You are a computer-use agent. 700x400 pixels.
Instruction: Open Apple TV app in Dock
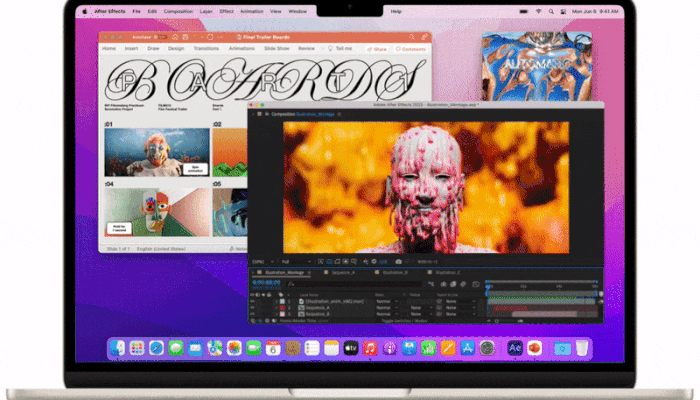351,348
